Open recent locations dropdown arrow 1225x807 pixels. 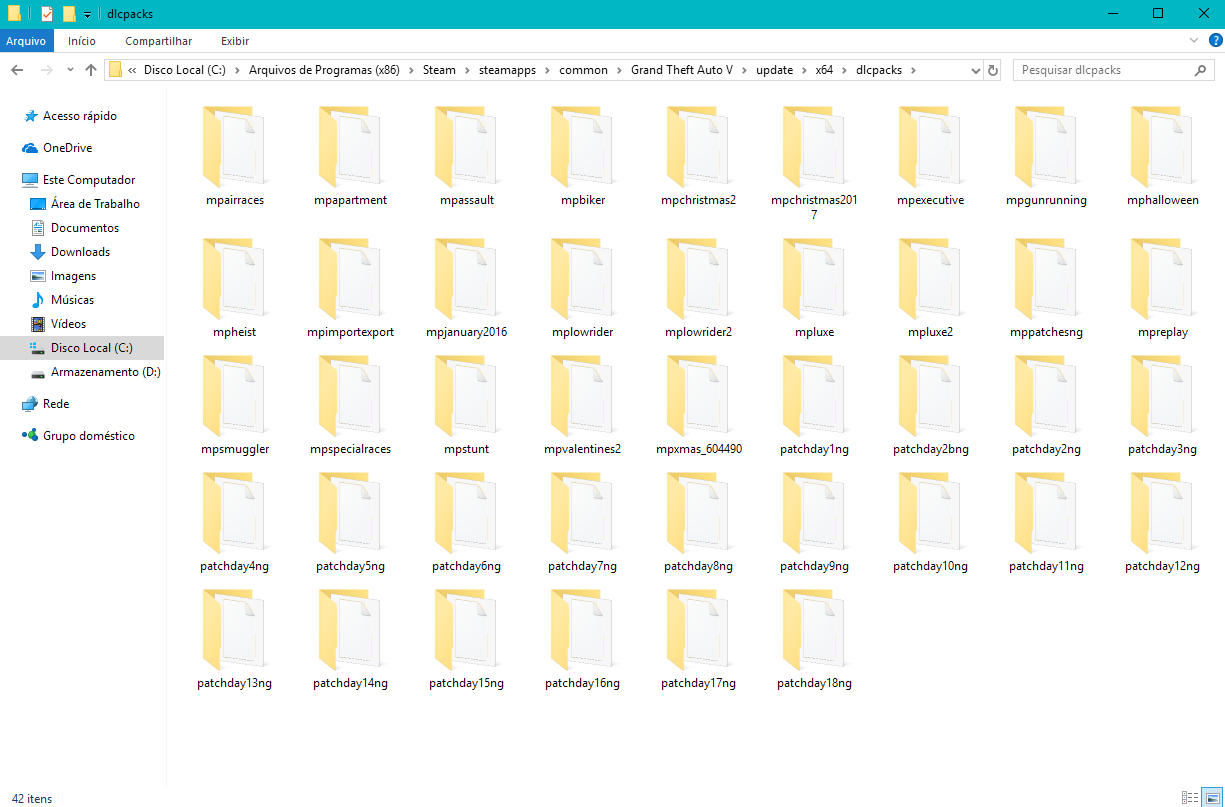(70, 70)
